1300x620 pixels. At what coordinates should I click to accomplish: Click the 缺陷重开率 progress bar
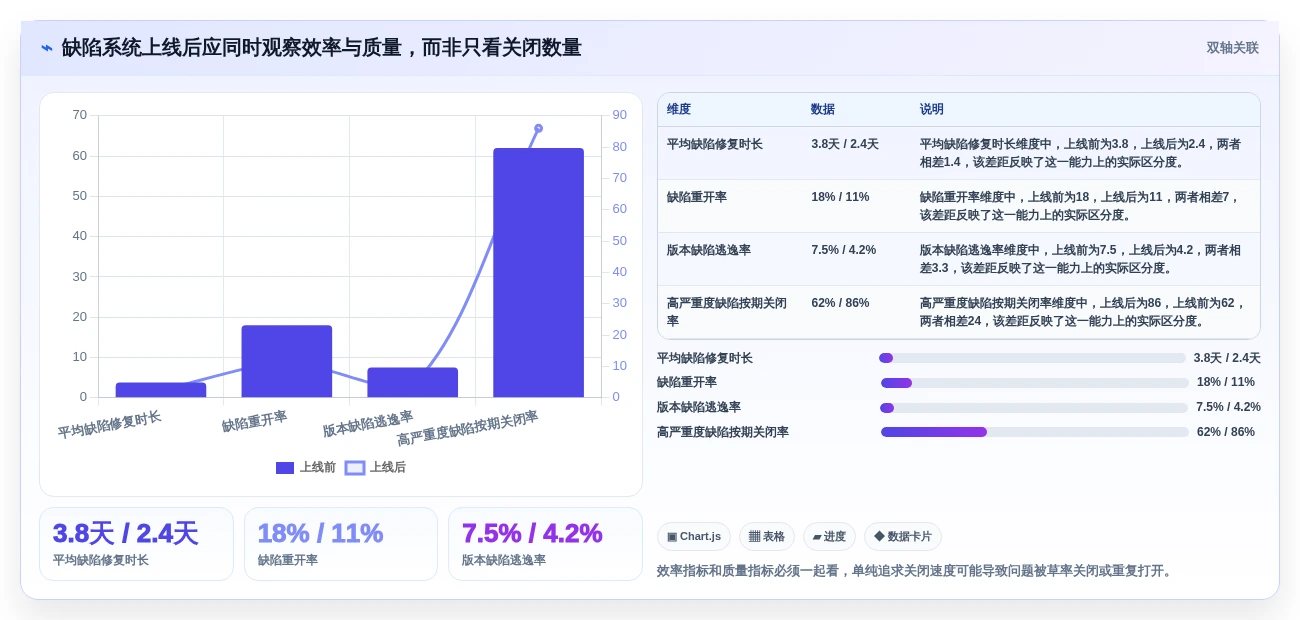[x=1035, y=383]
